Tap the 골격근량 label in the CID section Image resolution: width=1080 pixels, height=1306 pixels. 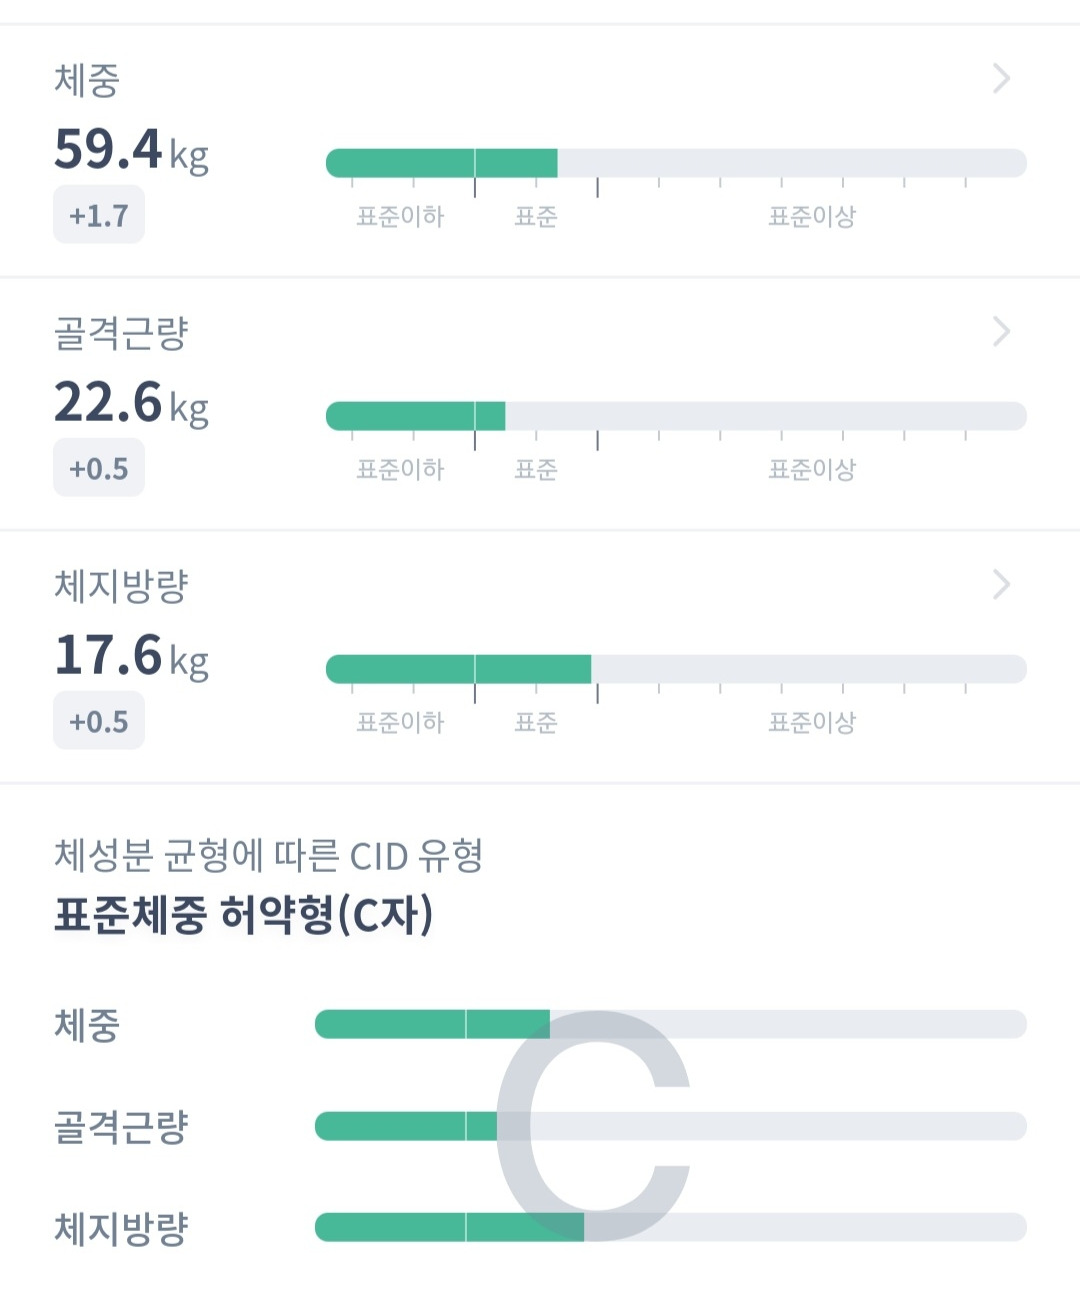(121, 1127)
